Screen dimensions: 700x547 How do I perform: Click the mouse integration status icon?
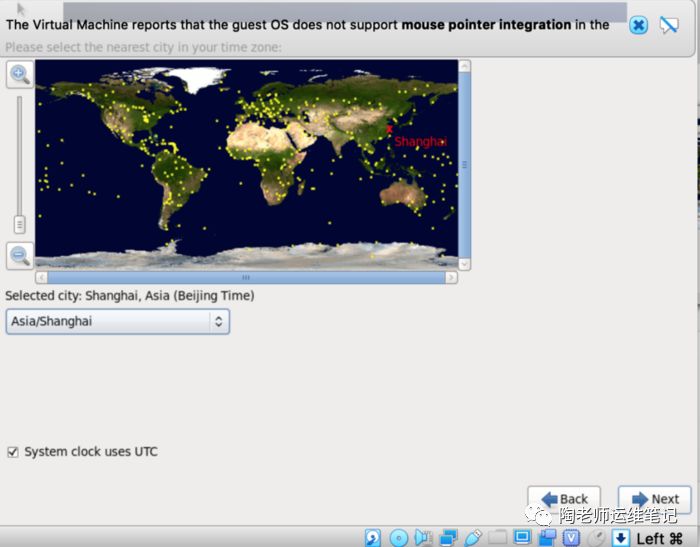(596, 538)
